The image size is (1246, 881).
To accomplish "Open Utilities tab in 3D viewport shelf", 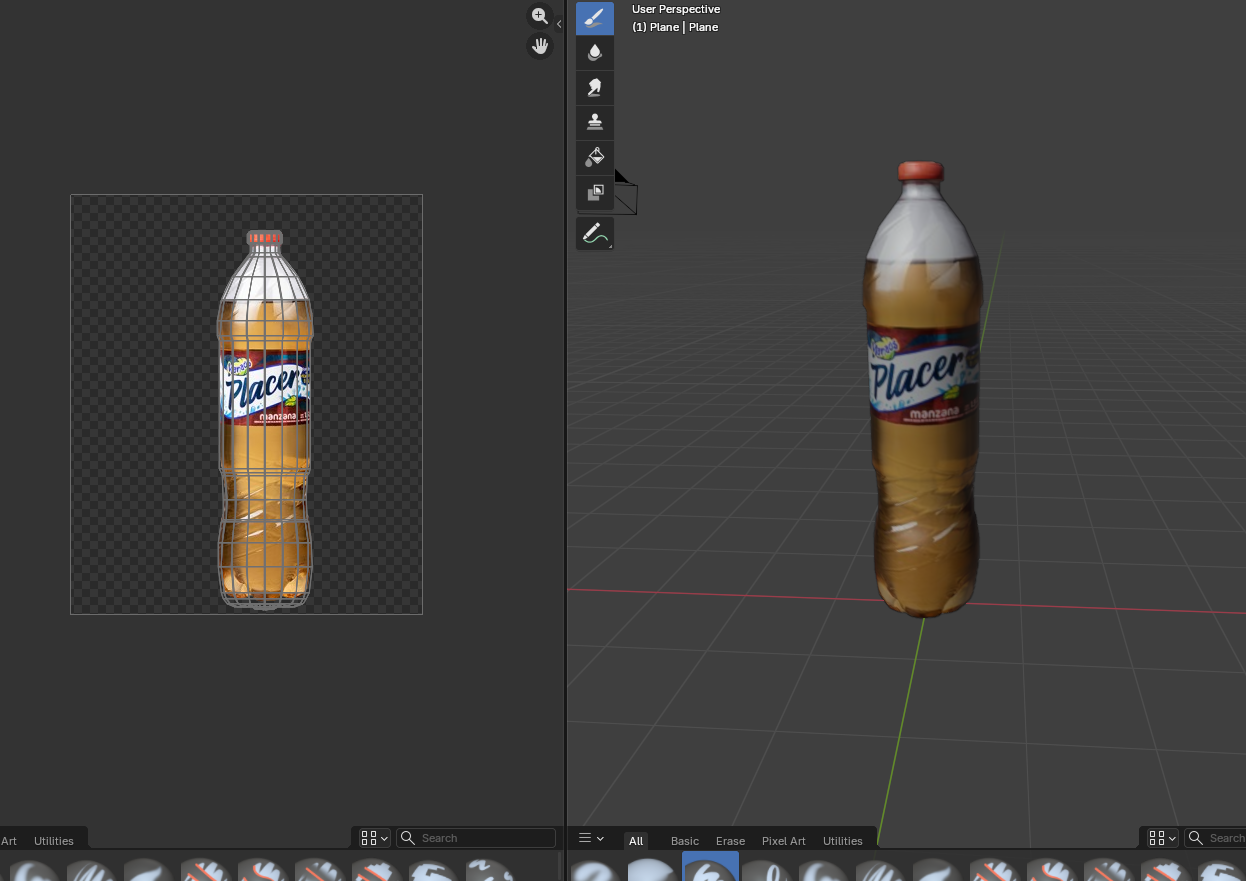I will [843, 840].
